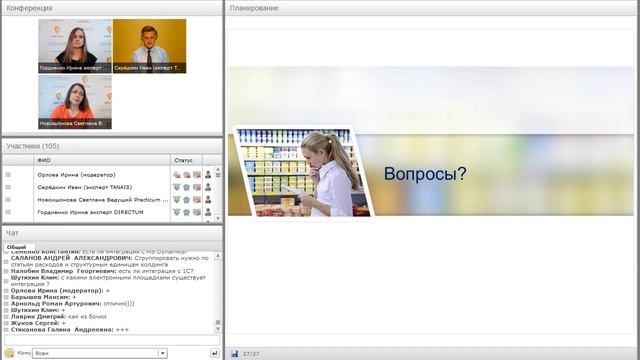Click the chat scrollbar thumb
The image size is (640, 360).
(218, 322)
